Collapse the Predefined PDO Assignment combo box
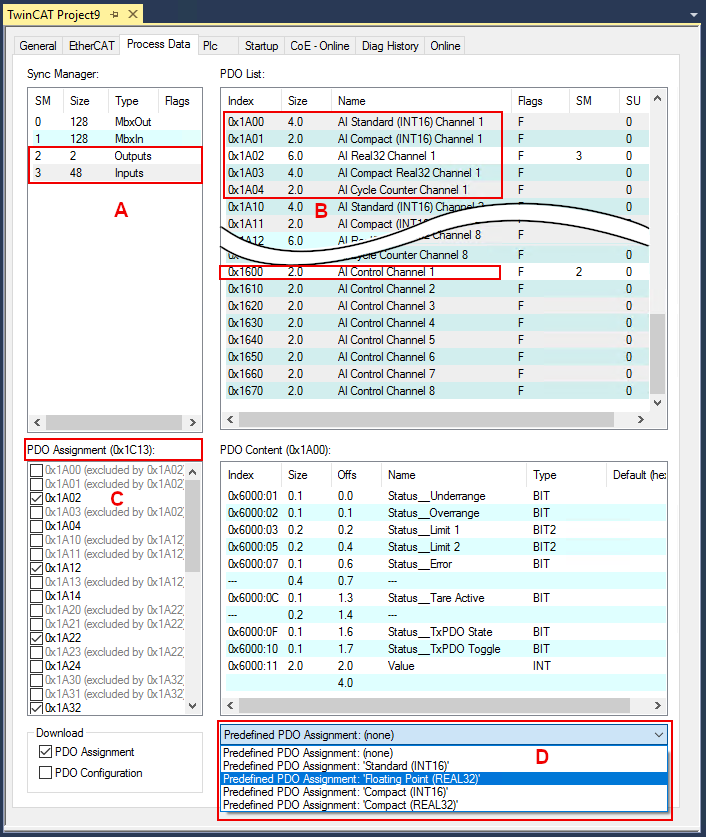The height and width of the screenshot is (837, 706). [659, 735]
